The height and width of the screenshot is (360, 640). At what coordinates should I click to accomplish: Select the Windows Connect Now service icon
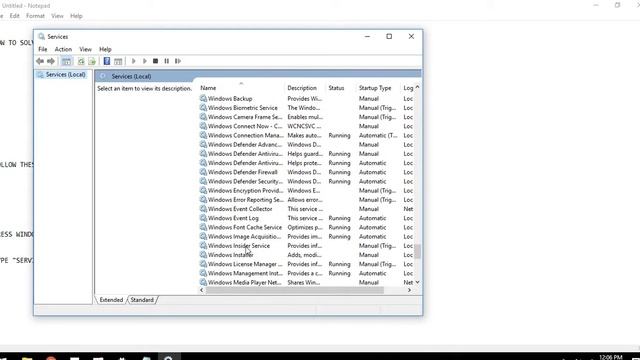click(203, 126)
